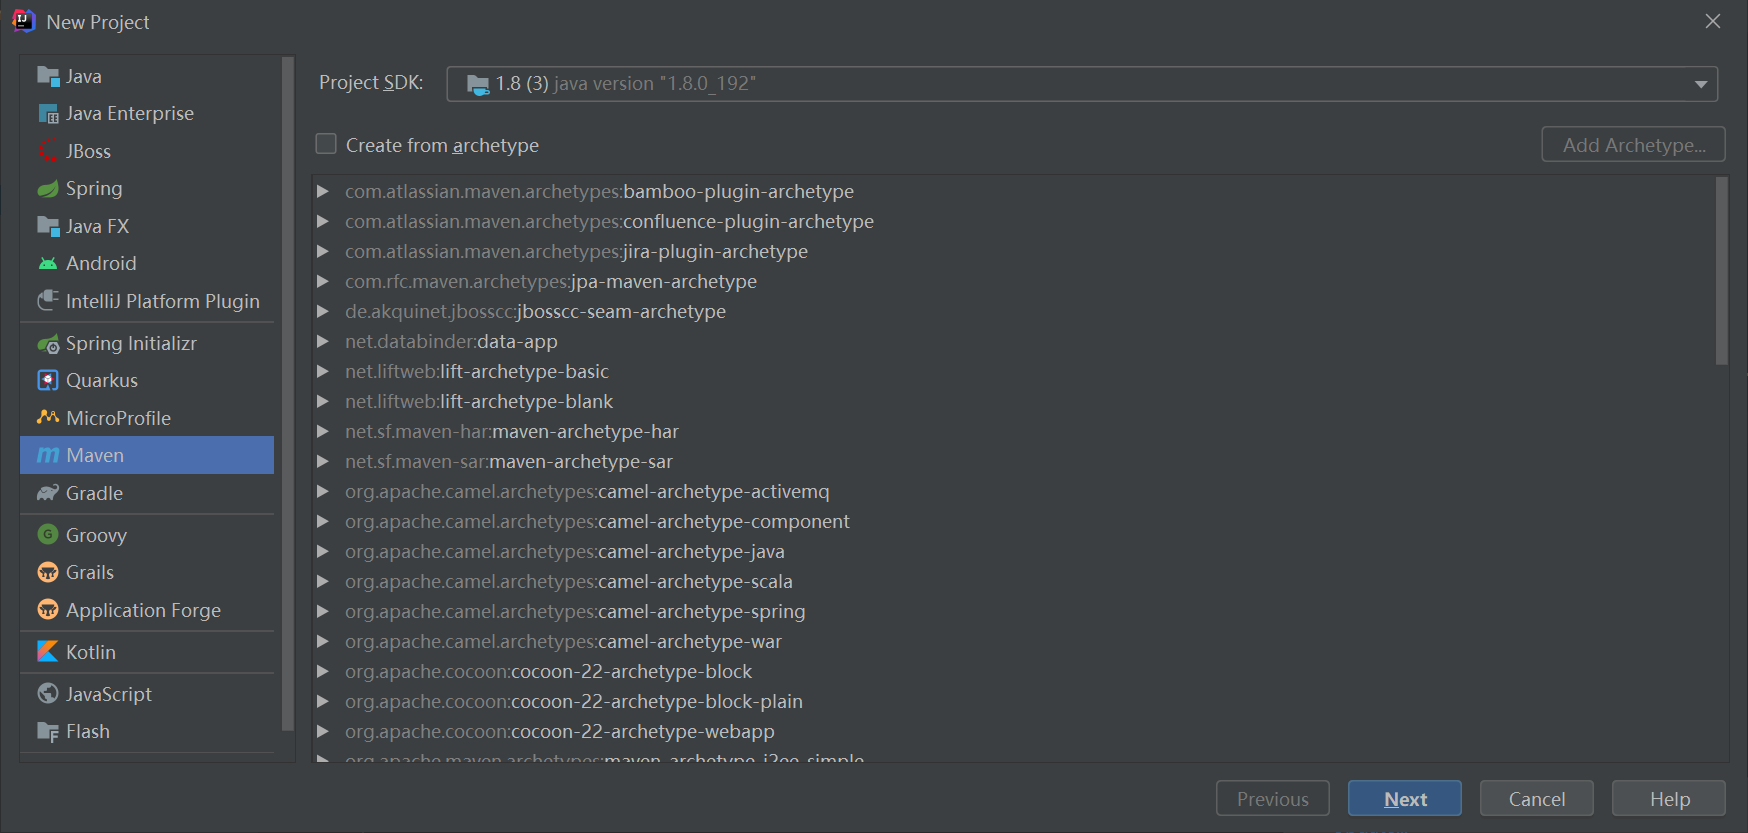The height and width of the screenshot is (833, 1748).
Task: Select the Spring Initializr icon
Action: pyautogui.click(x=48, y=344)
